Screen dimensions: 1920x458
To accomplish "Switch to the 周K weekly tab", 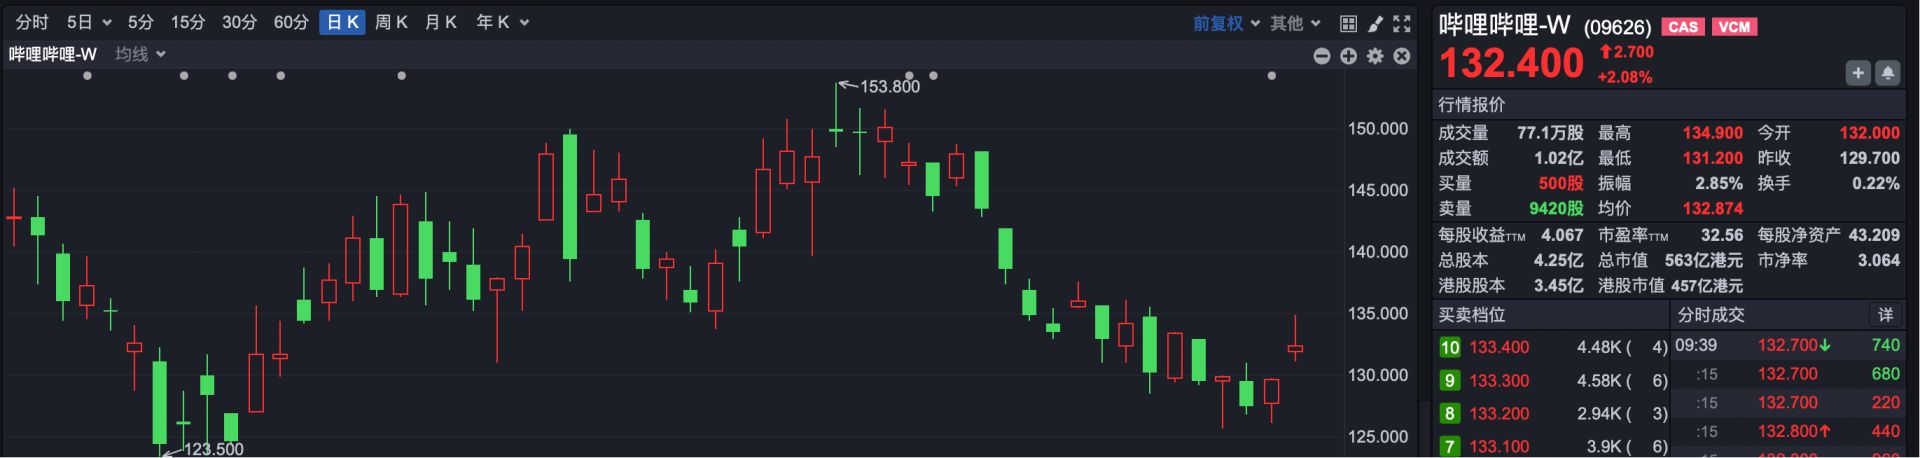I will coord(391,22).
